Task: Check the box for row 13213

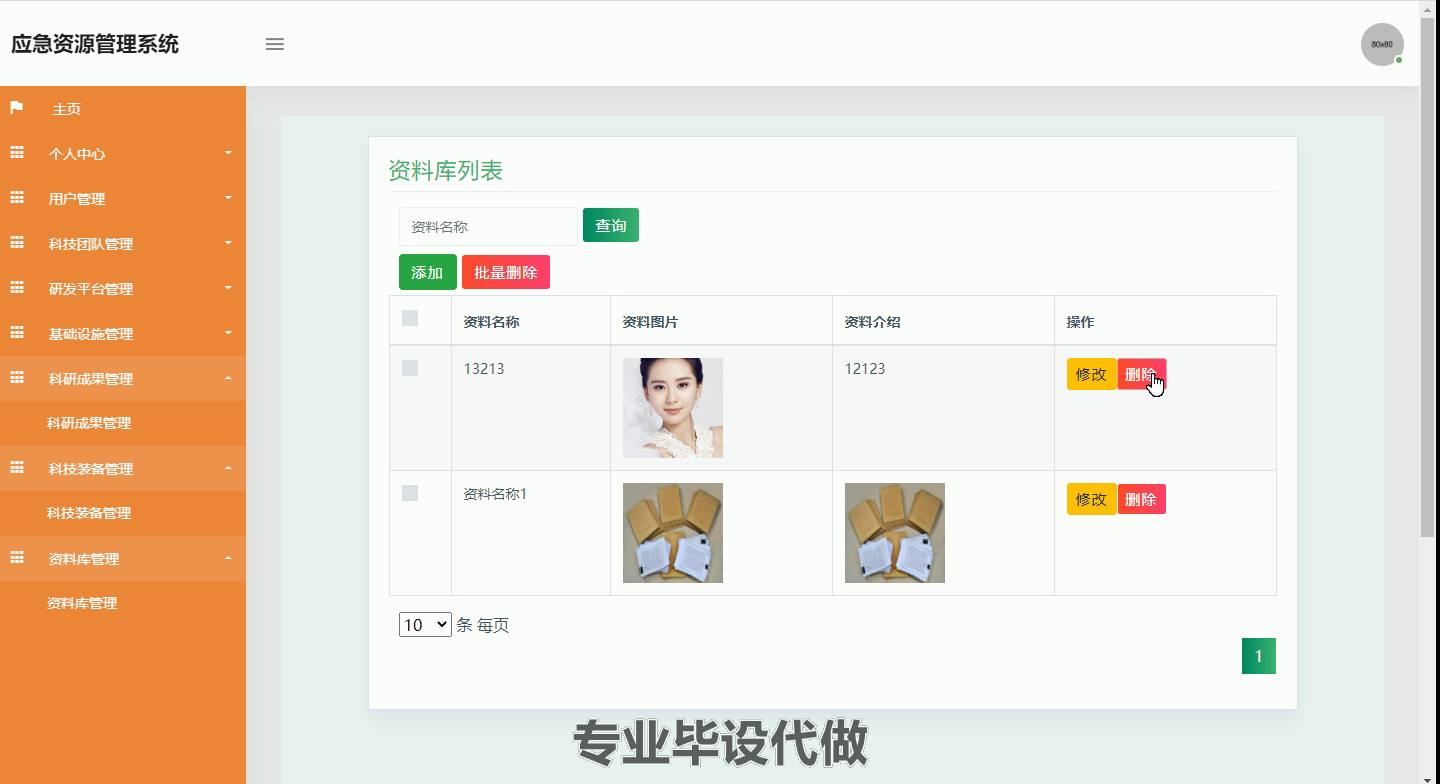Action: (x=410, y=368)
